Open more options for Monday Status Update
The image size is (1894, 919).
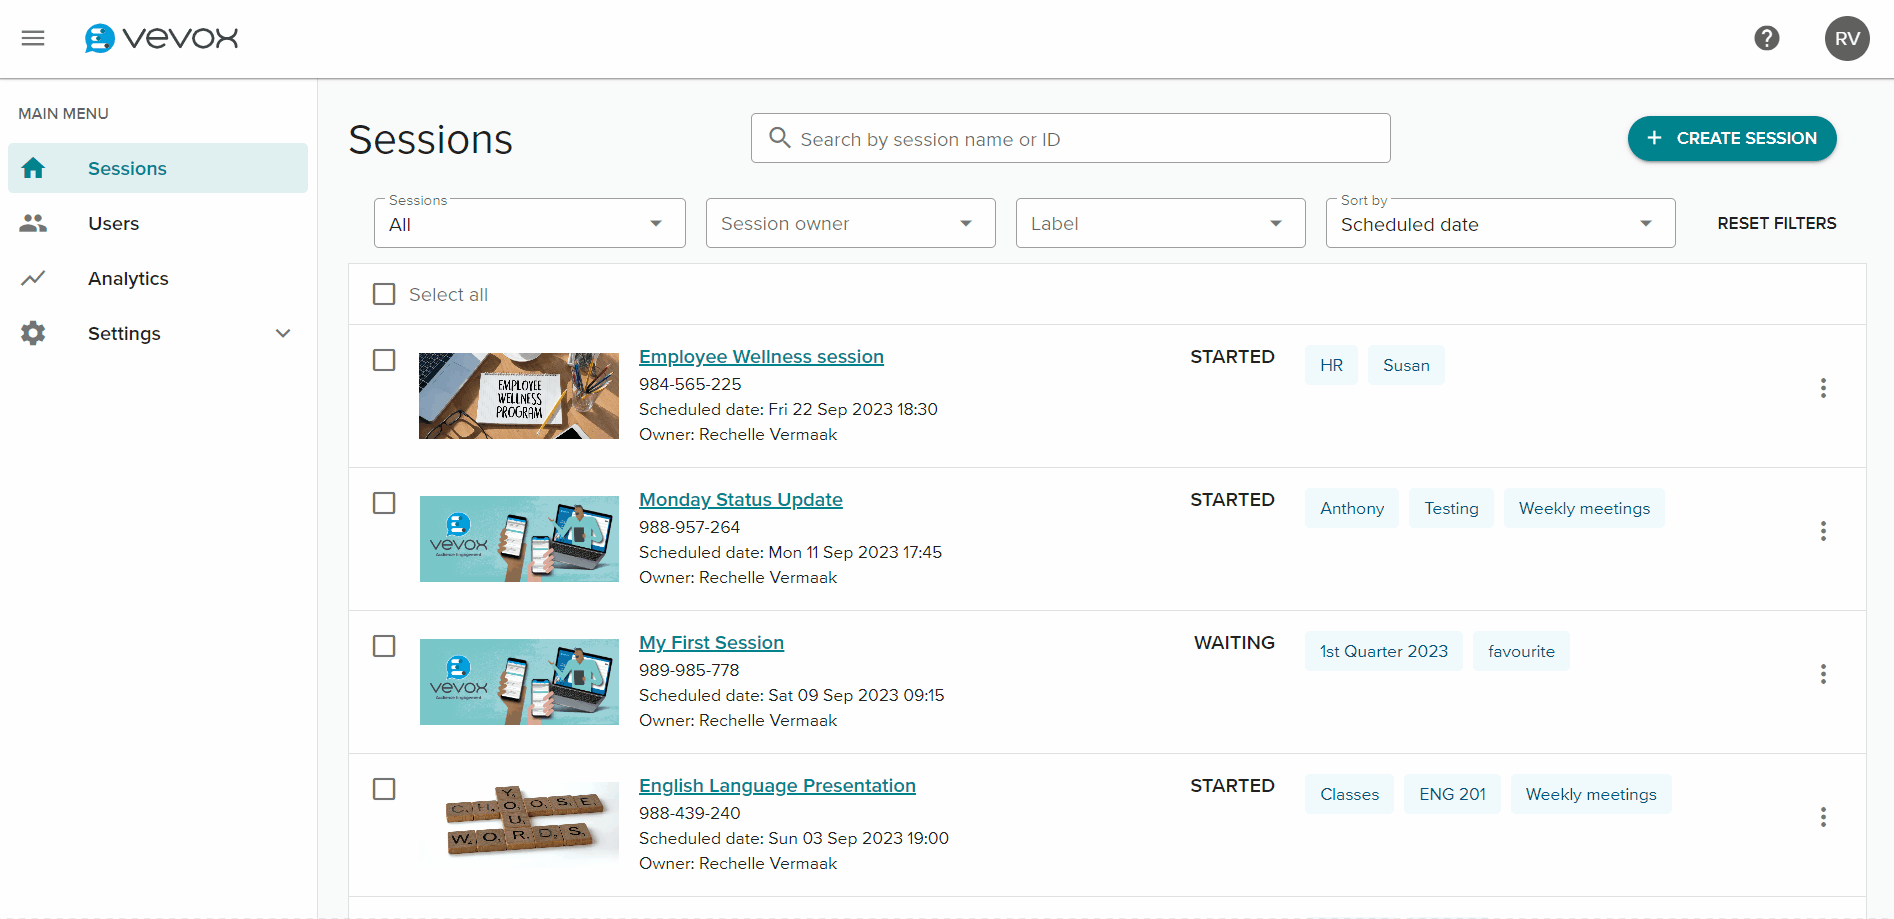1823,531
